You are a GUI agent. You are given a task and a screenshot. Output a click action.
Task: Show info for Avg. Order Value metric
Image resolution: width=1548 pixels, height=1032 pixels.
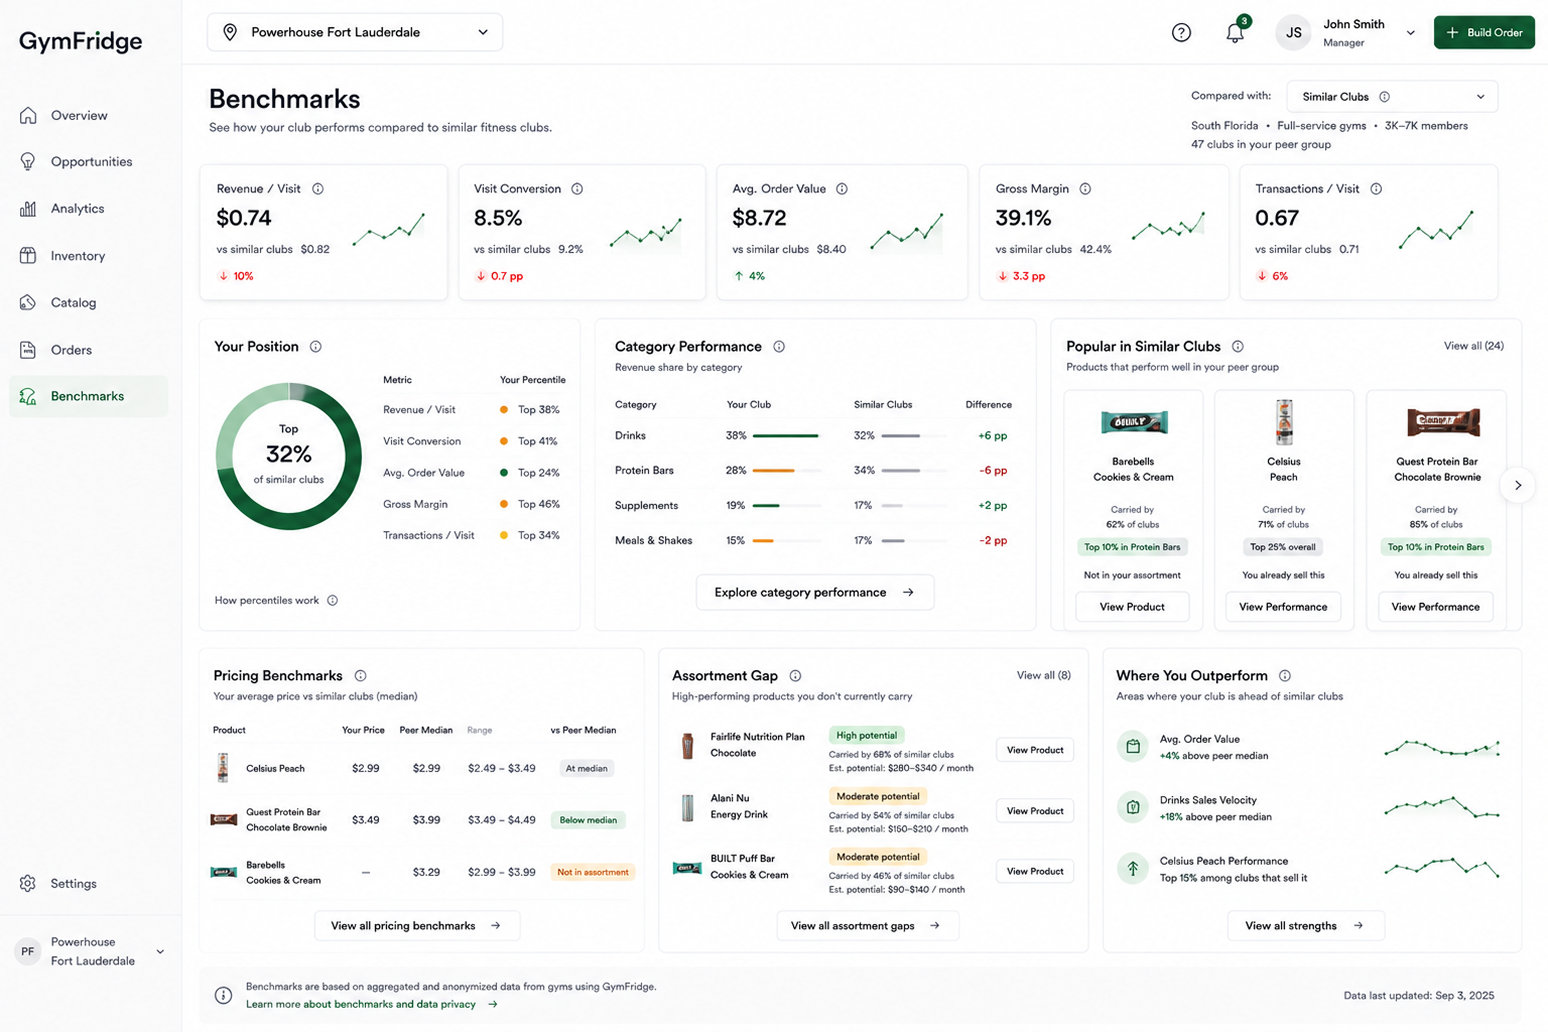tap(842, 189)
